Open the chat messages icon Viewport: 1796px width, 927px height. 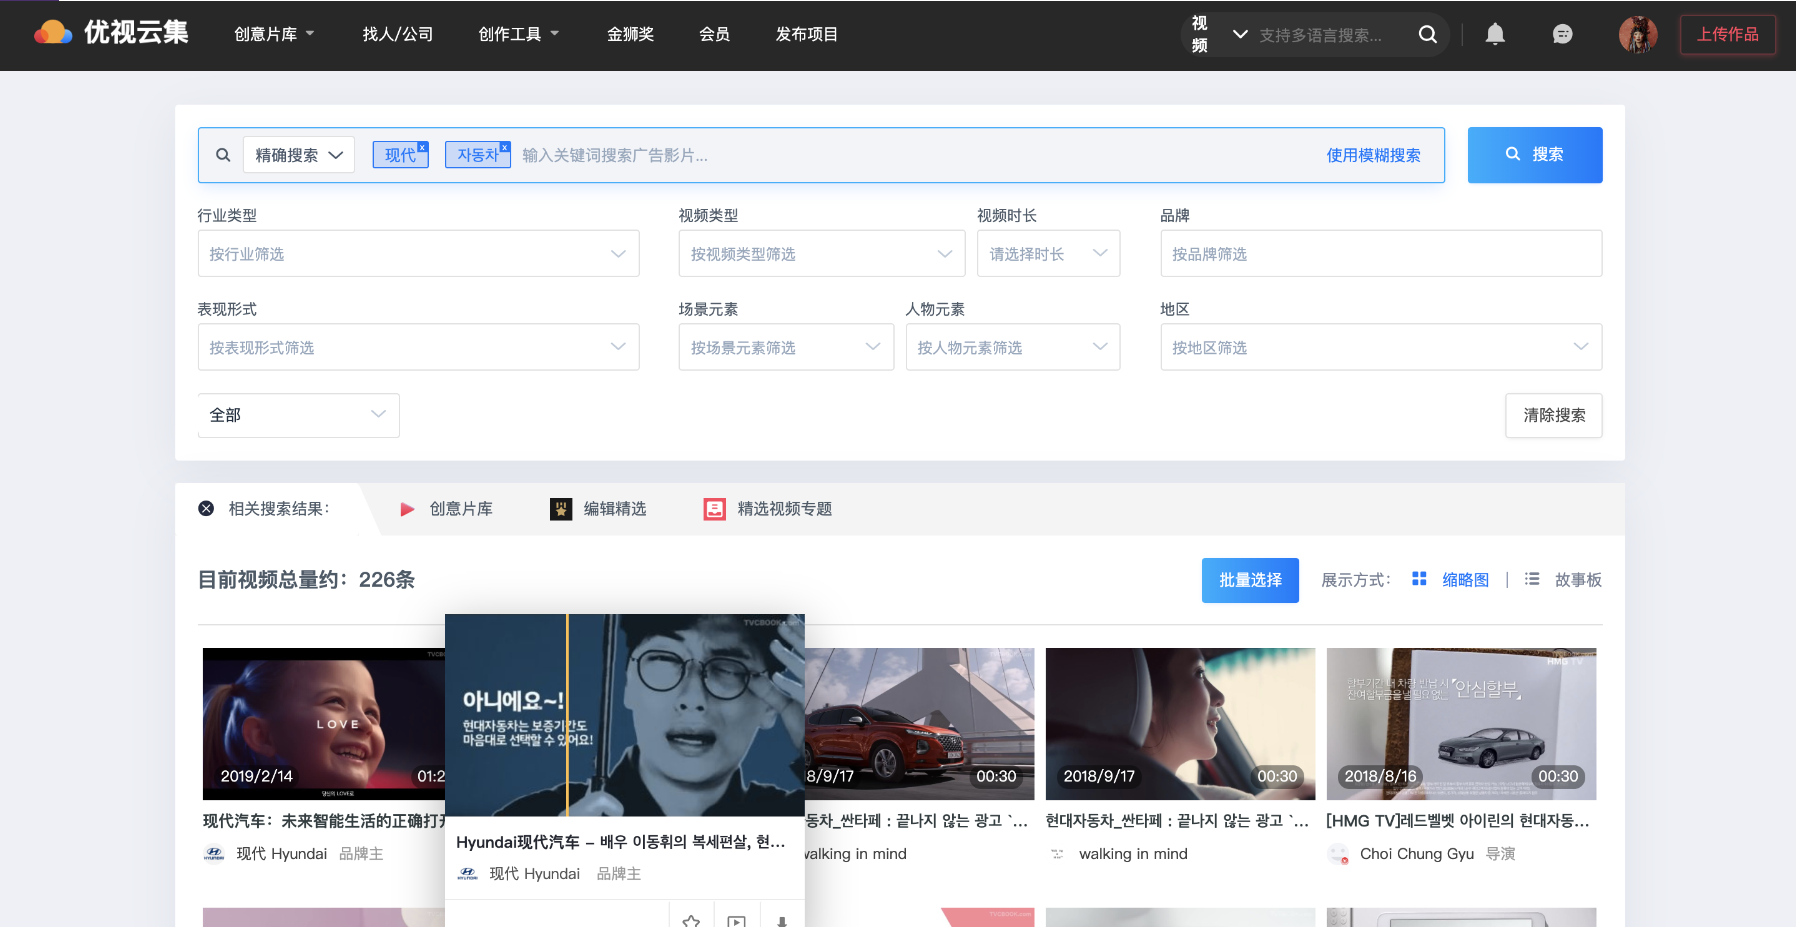tap(1562, 34)
